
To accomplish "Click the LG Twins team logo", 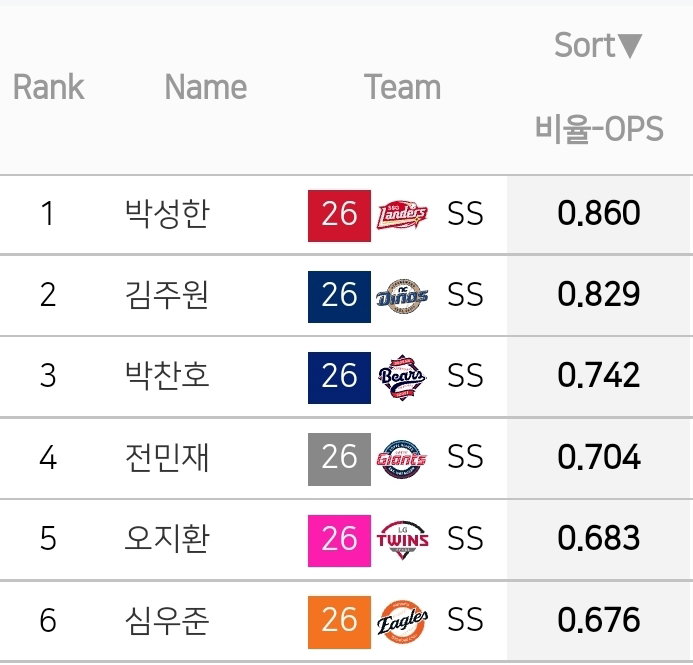I will (402, 540).
